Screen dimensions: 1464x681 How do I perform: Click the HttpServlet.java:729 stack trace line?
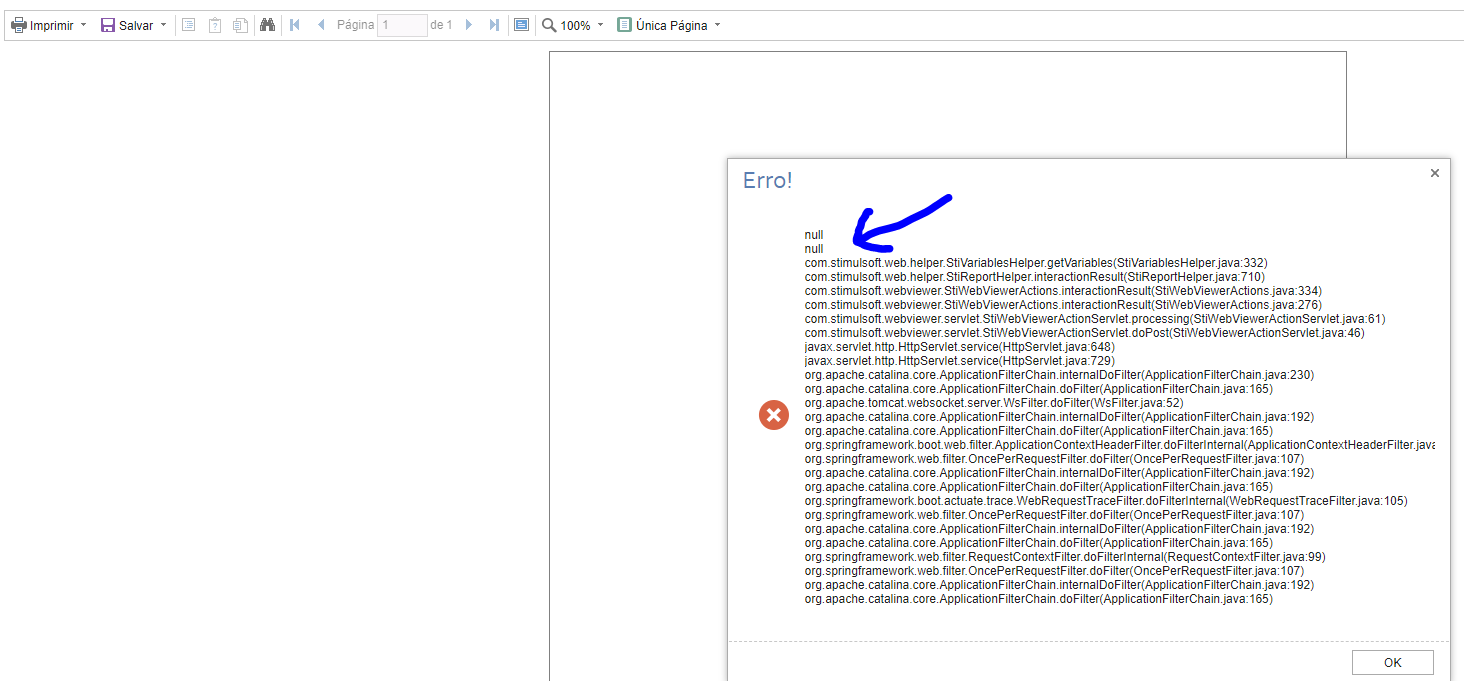(x=959, y=361)
